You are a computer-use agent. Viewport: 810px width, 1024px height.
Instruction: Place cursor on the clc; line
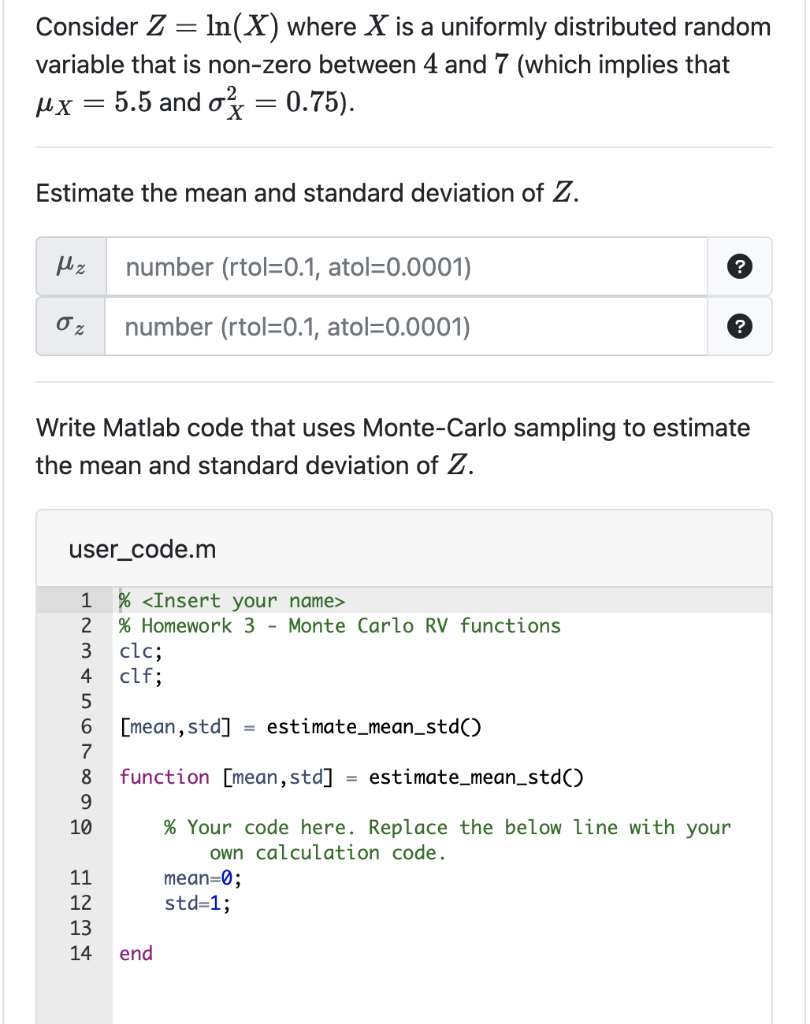click(x=140, y=651)
